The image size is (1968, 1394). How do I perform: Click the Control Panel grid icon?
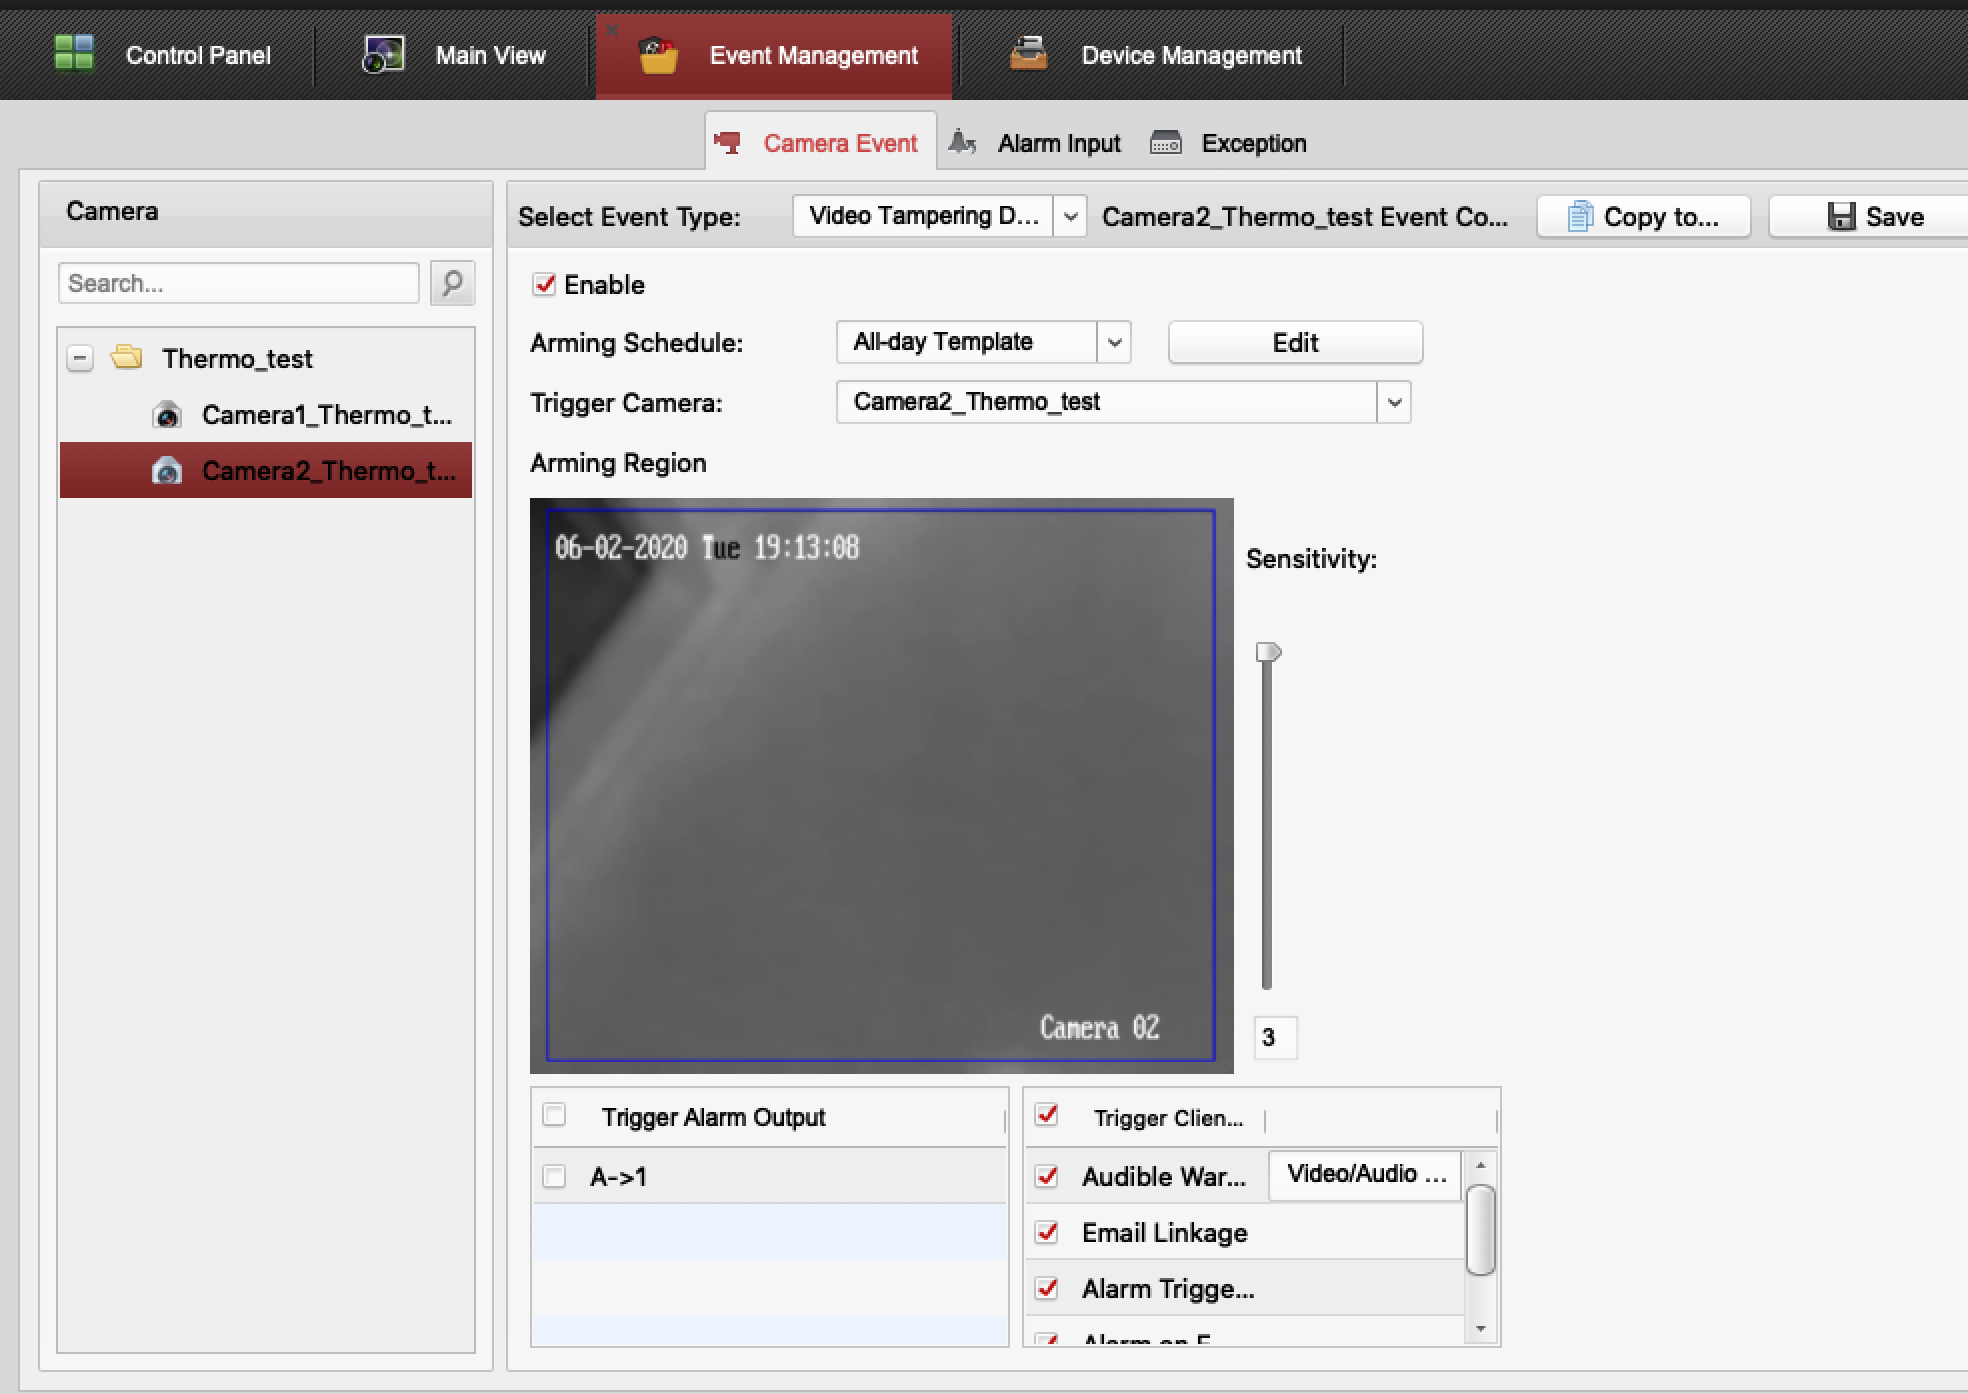73,54
